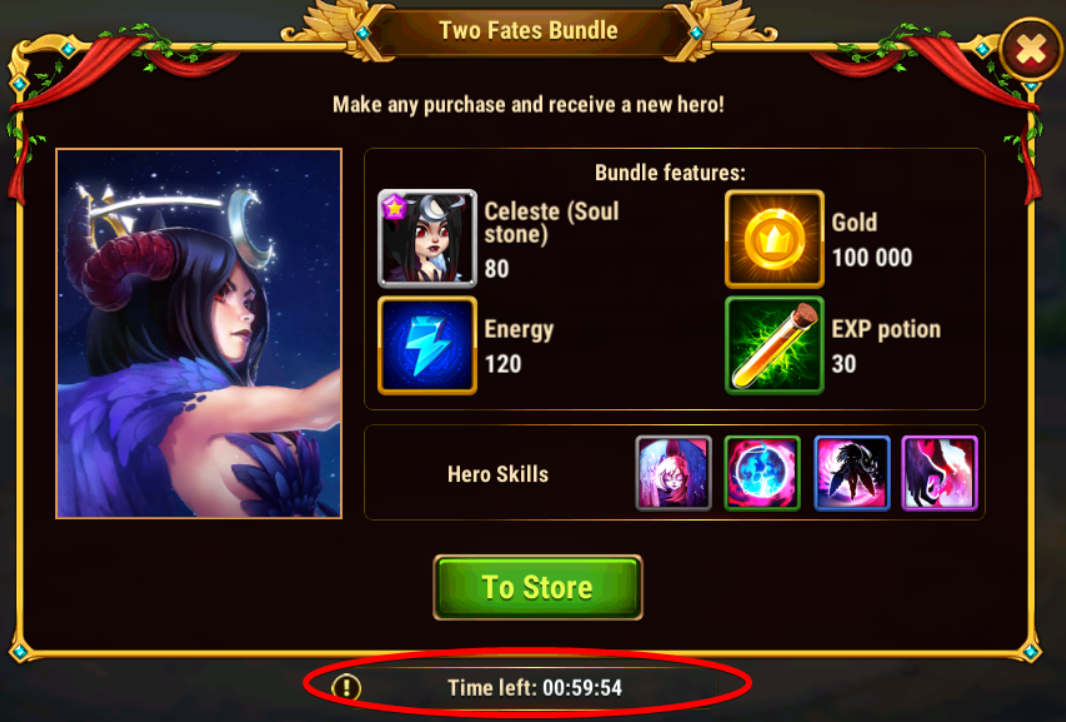Select the EXP potion vial icon
The width and height of the screenshot is (1066, 722).
774,345
